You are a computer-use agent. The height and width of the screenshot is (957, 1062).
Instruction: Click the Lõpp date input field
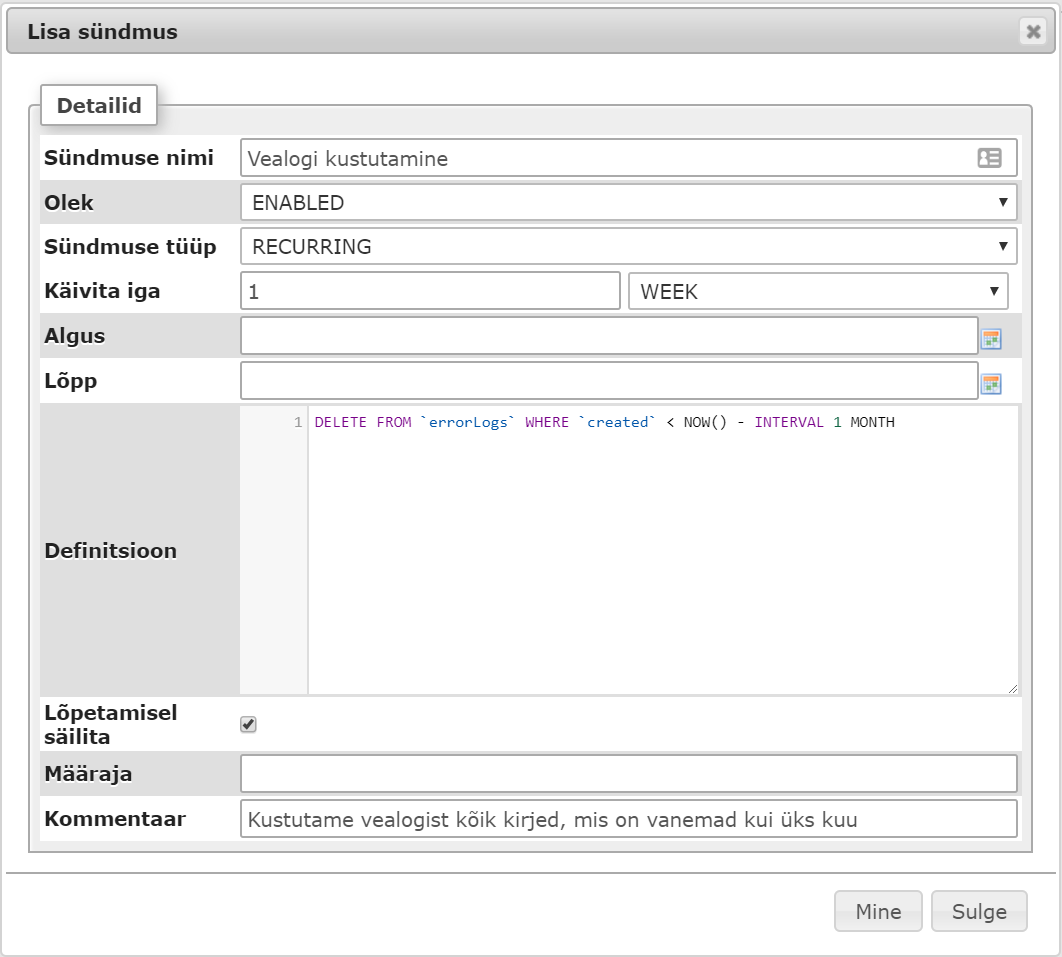(x=608, y=381)
